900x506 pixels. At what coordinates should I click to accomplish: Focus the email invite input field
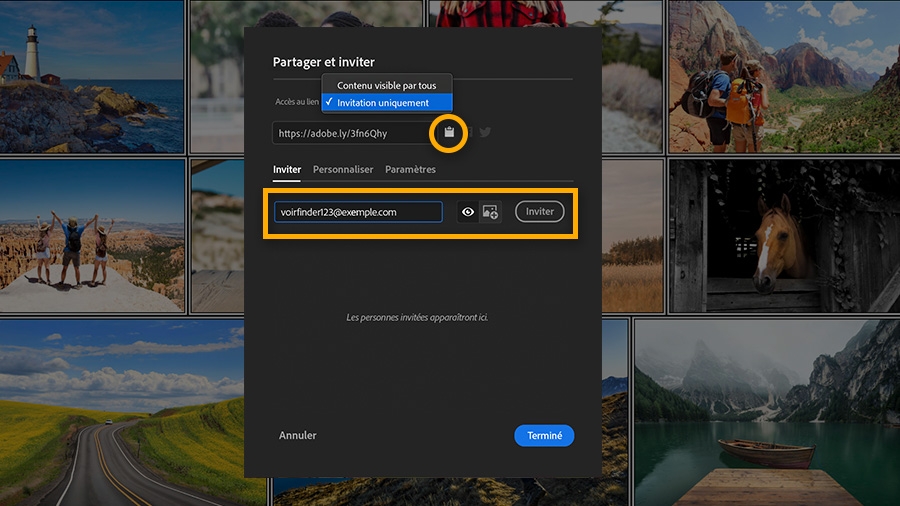[358, 212]
